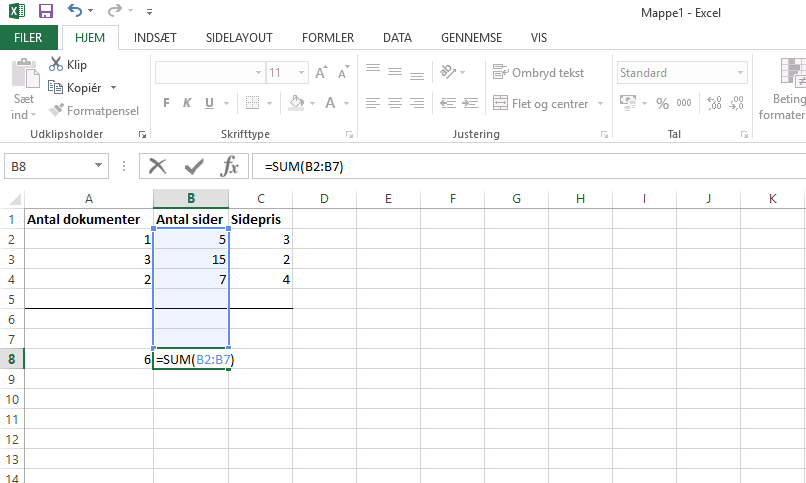806x483 pixels.
Task: Apply the 000 thousands separator format
Action: (x=684, y=103)
